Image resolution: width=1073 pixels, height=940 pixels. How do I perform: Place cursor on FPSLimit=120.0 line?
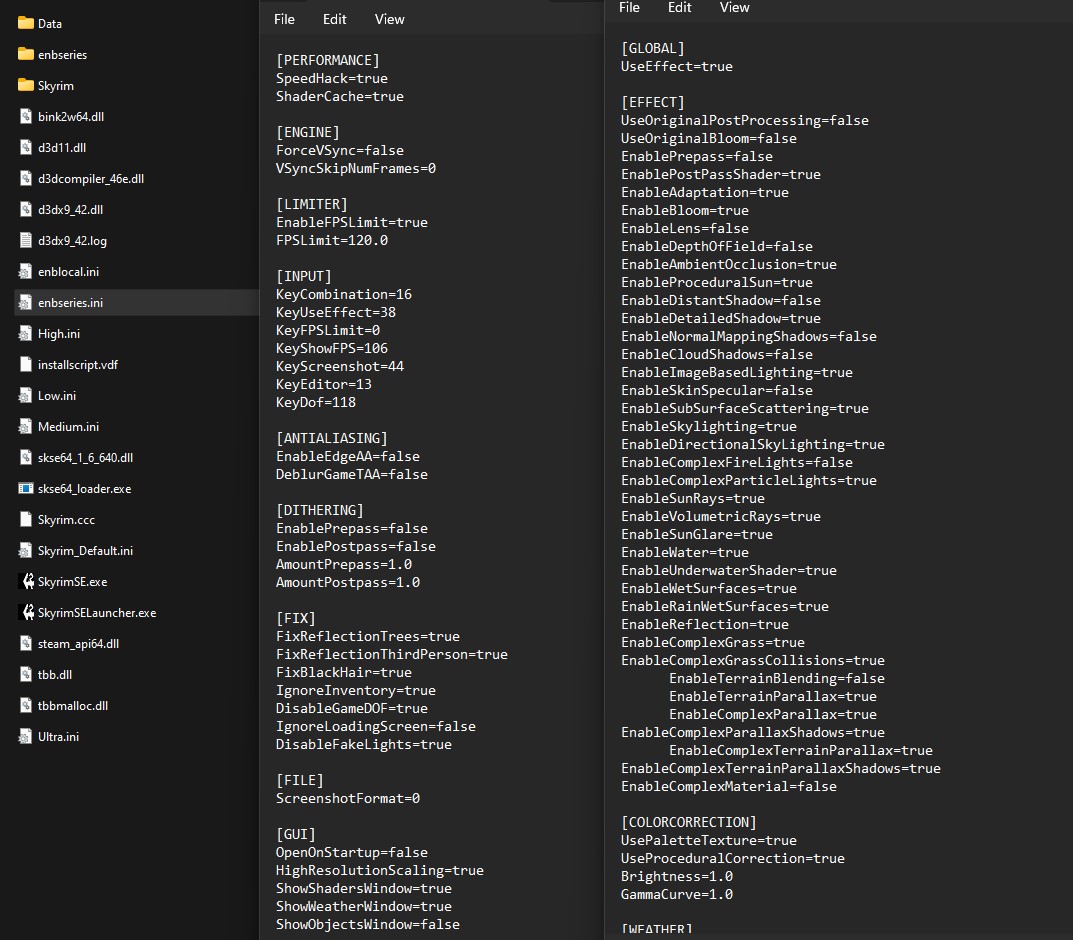(x=332, y=240)
